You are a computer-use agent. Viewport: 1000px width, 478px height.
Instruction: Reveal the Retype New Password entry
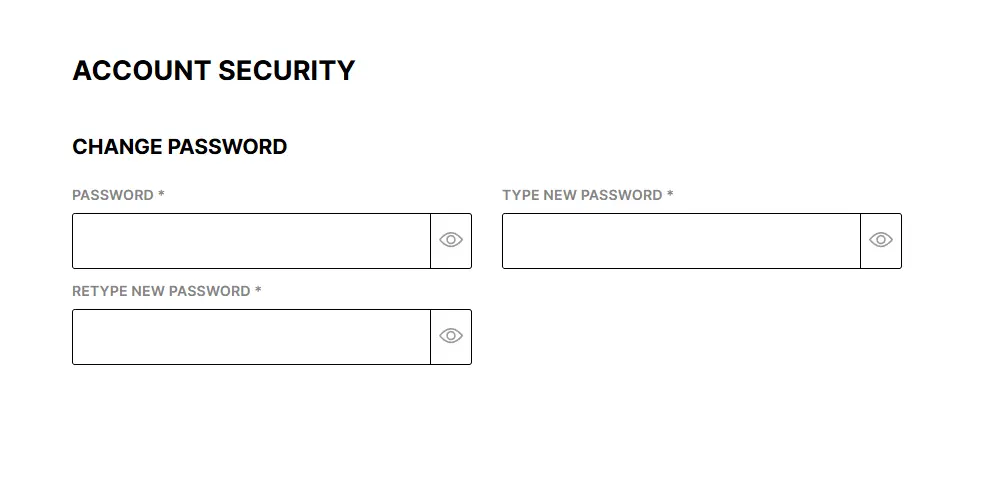point(451,337)
